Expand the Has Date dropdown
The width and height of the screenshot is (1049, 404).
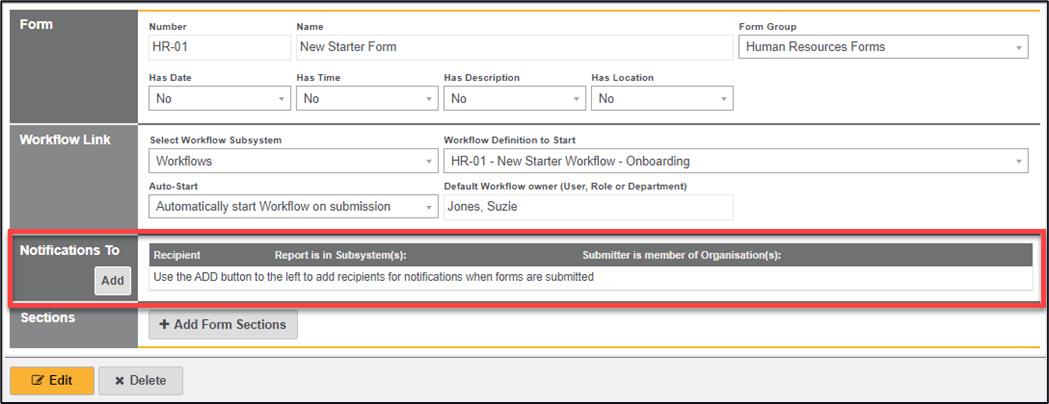(x=220, y=98)
